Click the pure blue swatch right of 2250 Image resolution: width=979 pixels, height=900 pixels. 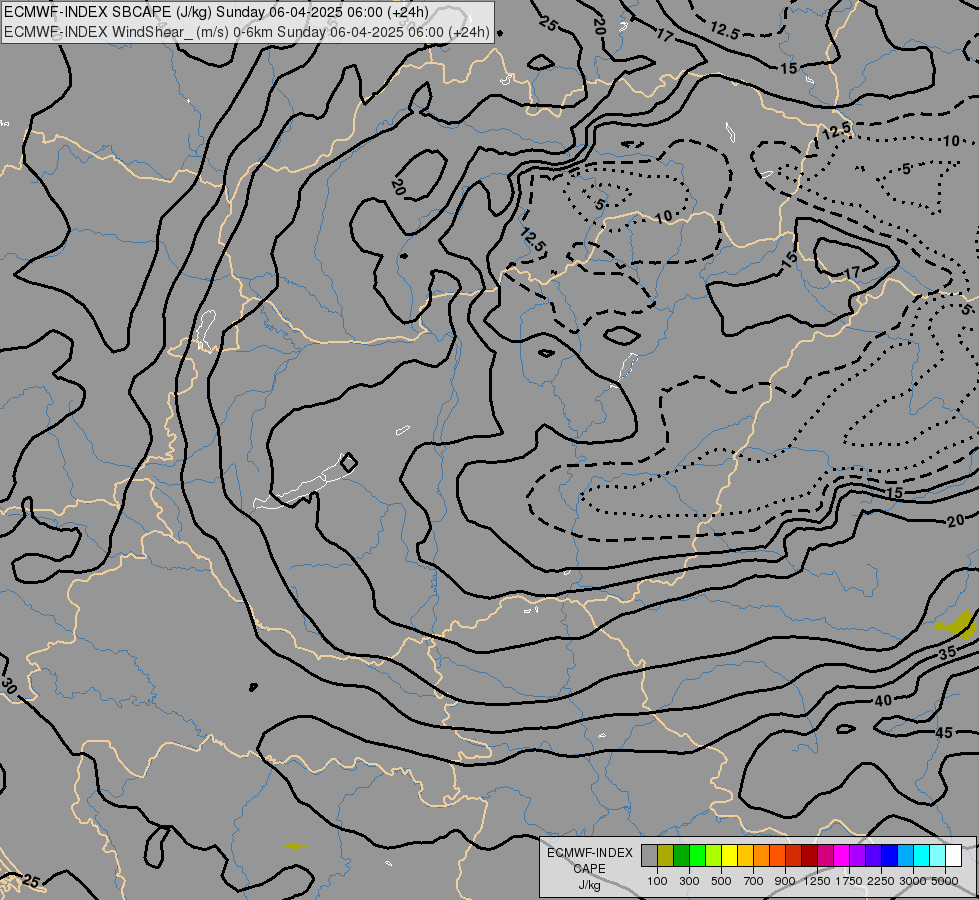coord(889,856)
